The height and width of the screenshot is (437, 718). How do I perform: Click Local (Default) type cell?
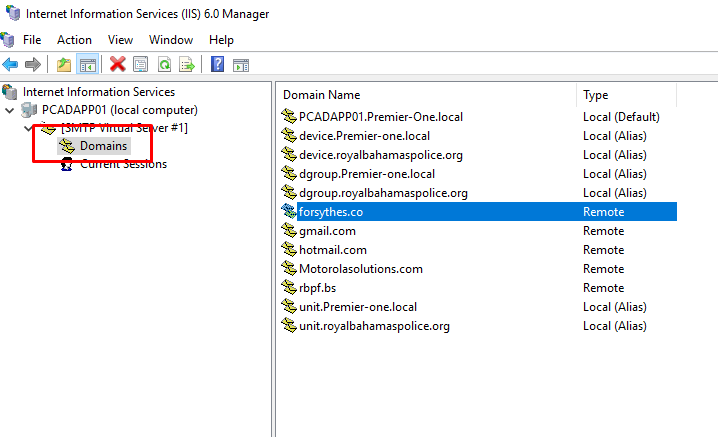621,117
